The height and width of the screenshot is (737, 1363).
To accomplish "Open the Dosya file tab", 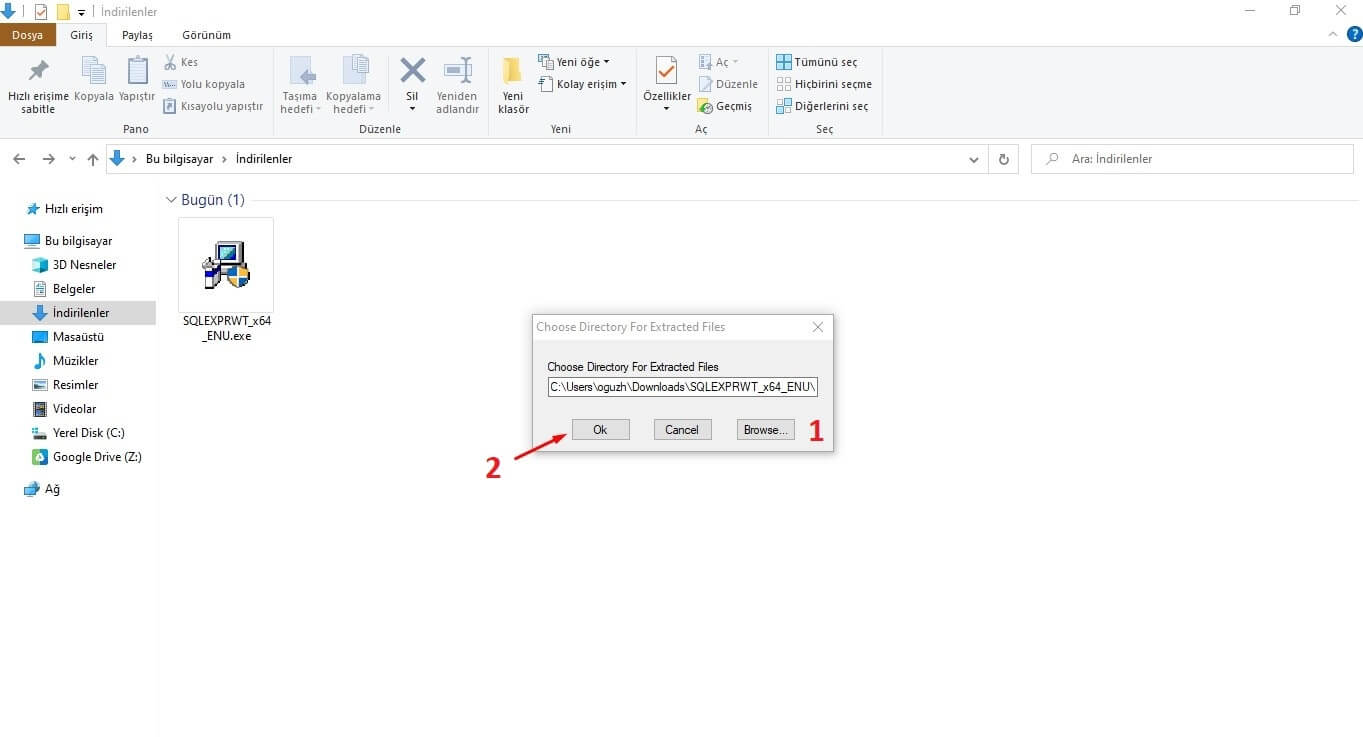I will 27,35.
